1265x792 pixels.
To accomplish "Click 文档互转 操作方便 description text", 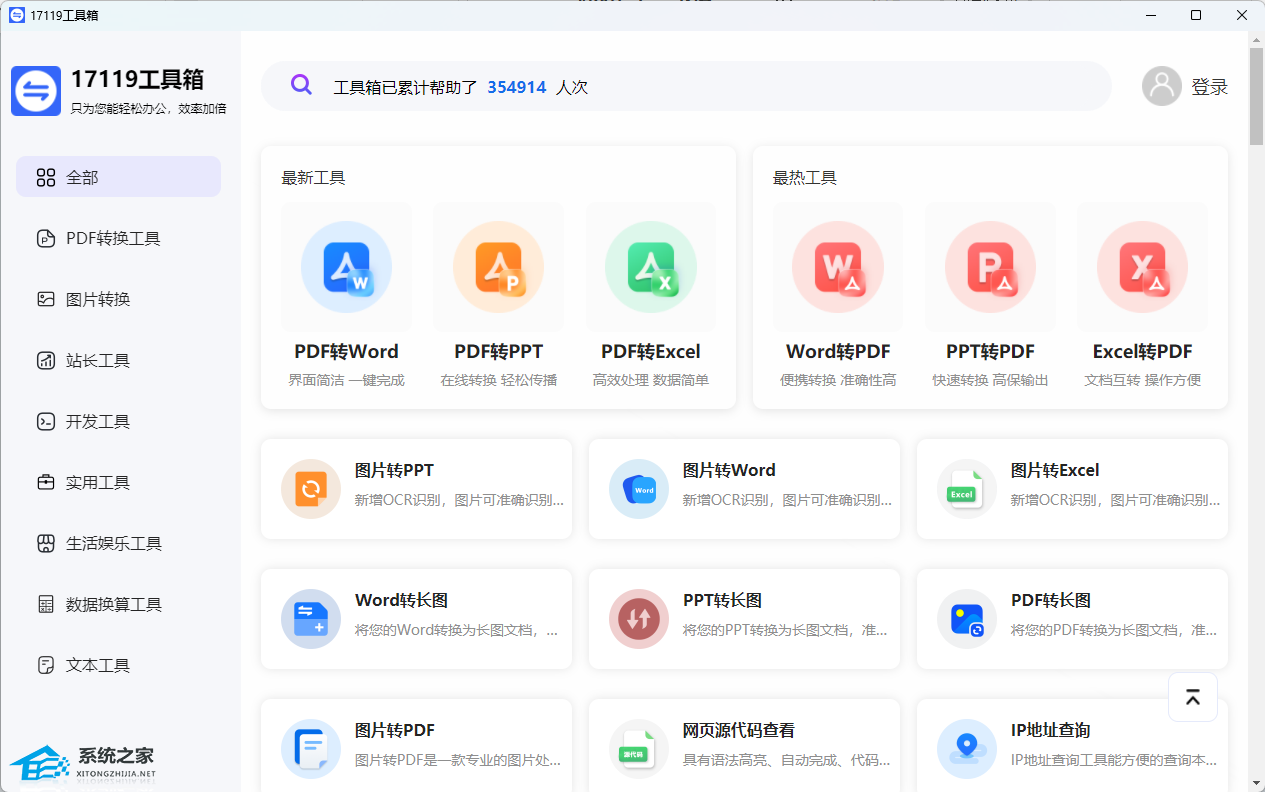I will coord(1142,380).
